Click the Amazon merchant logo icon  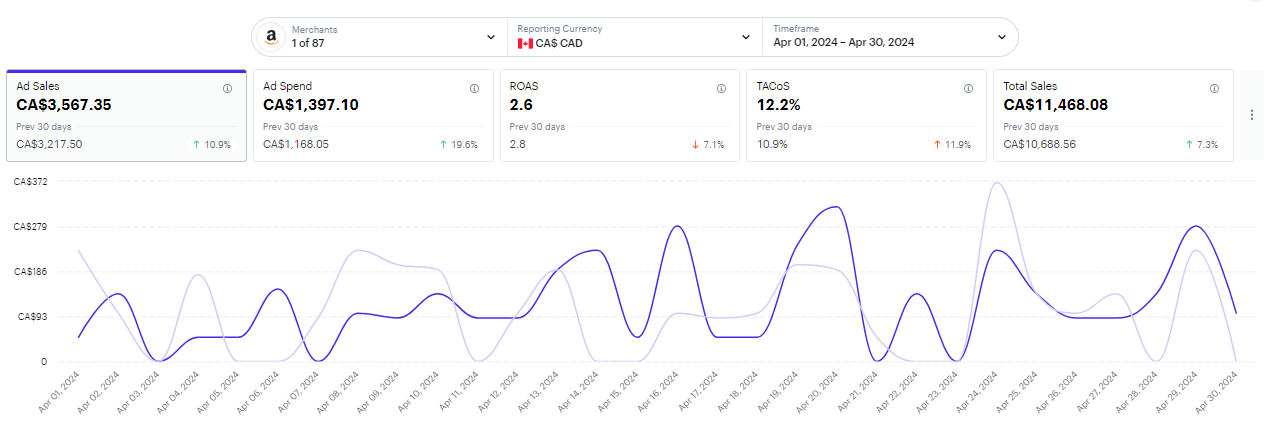click(270, 36)
